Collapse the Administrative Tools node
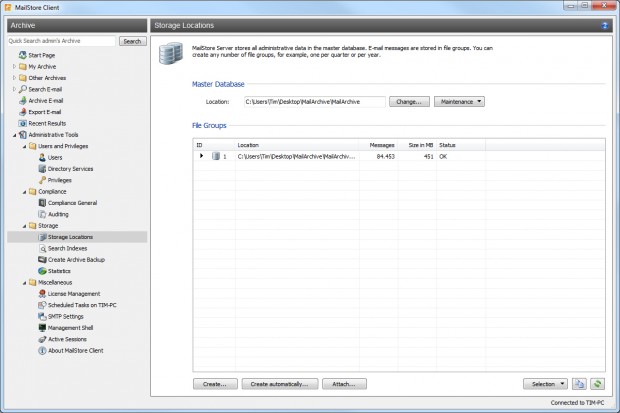Viewport: 620px width, 413px height. pyautogui.click(x=15, y=135)
